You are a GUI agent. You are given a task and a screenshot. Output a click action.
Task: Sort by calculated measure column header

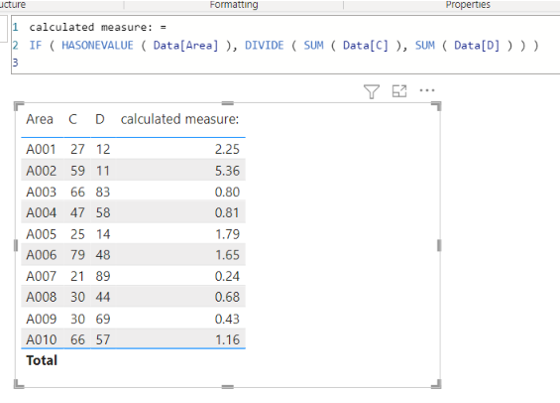(180, 119)
